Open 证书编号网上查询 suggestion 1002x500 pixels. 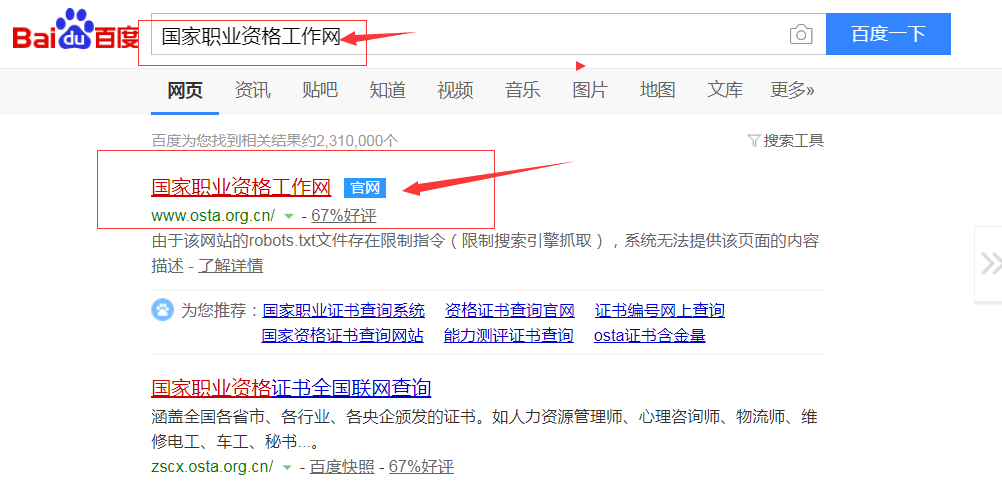(659, 311)
